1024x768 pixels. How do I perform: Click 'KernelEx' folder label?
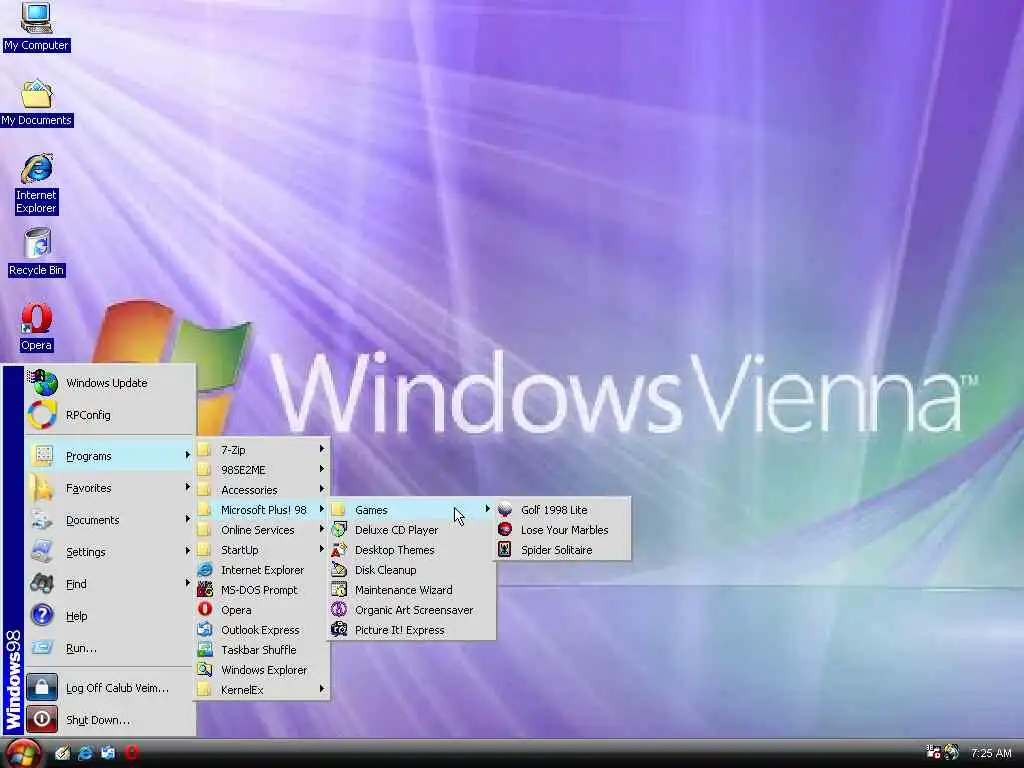pos(242,690)
